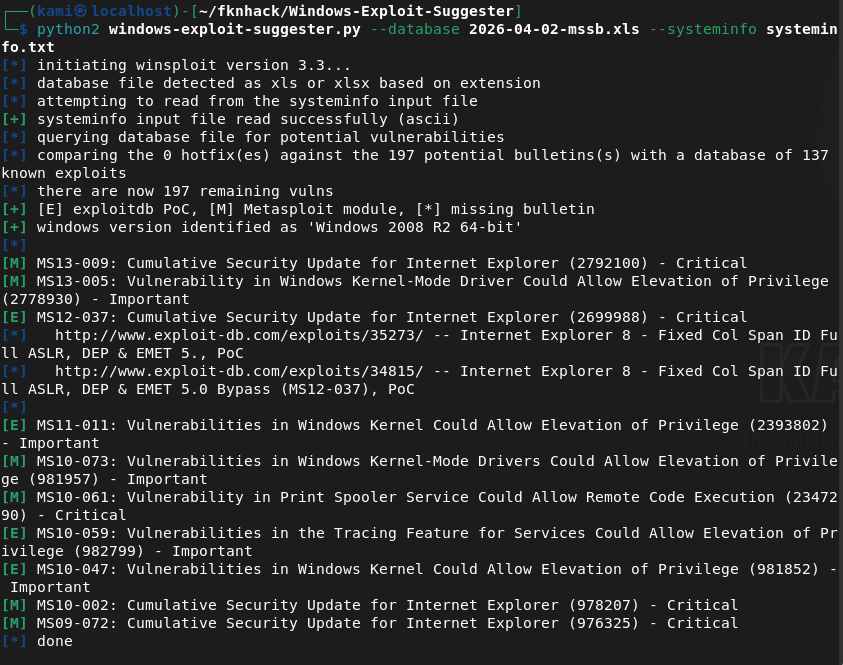Click the dollar sign prompt symbol
The image size is (843, 665).
coord(24,29)
